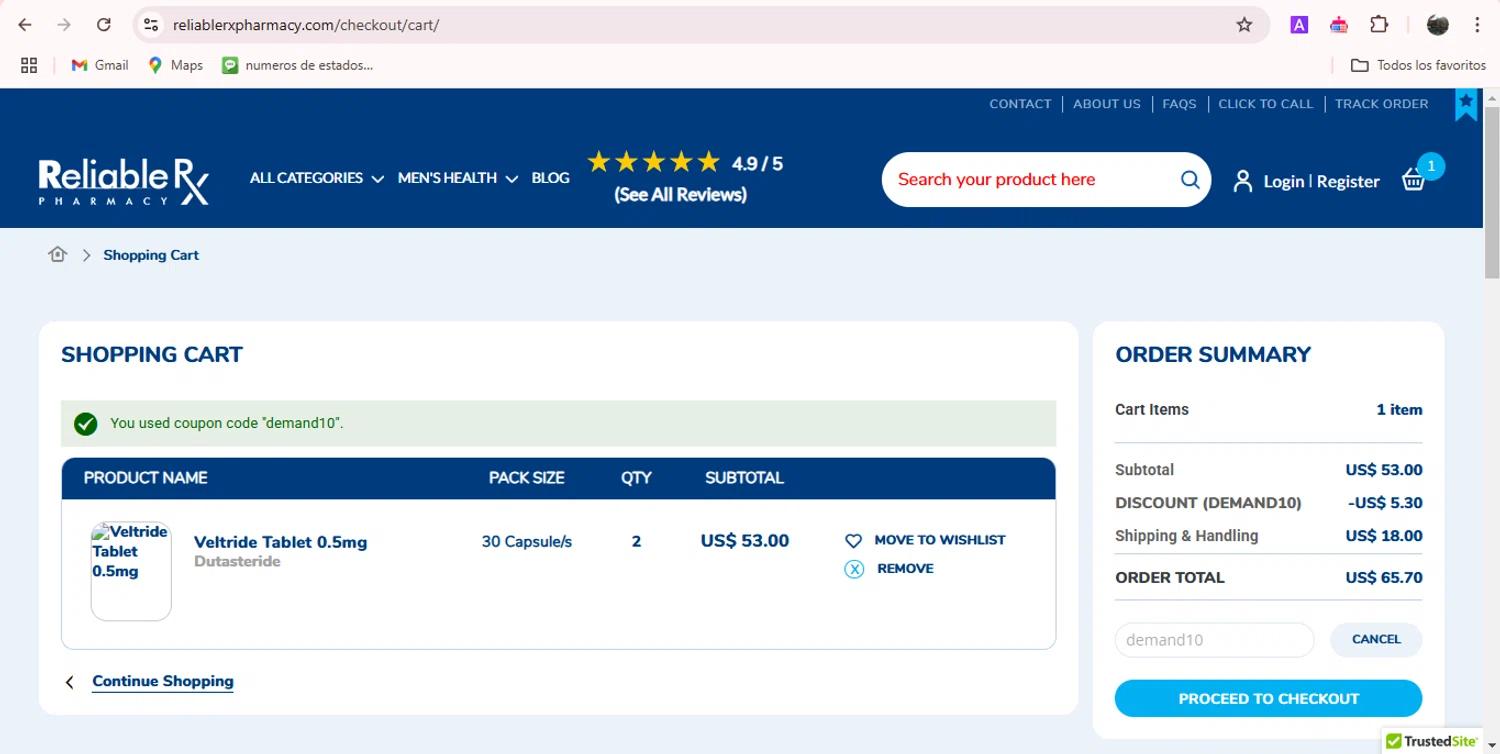Click the '-US$ 5.30' discount amount

[x=1385, y=503]
